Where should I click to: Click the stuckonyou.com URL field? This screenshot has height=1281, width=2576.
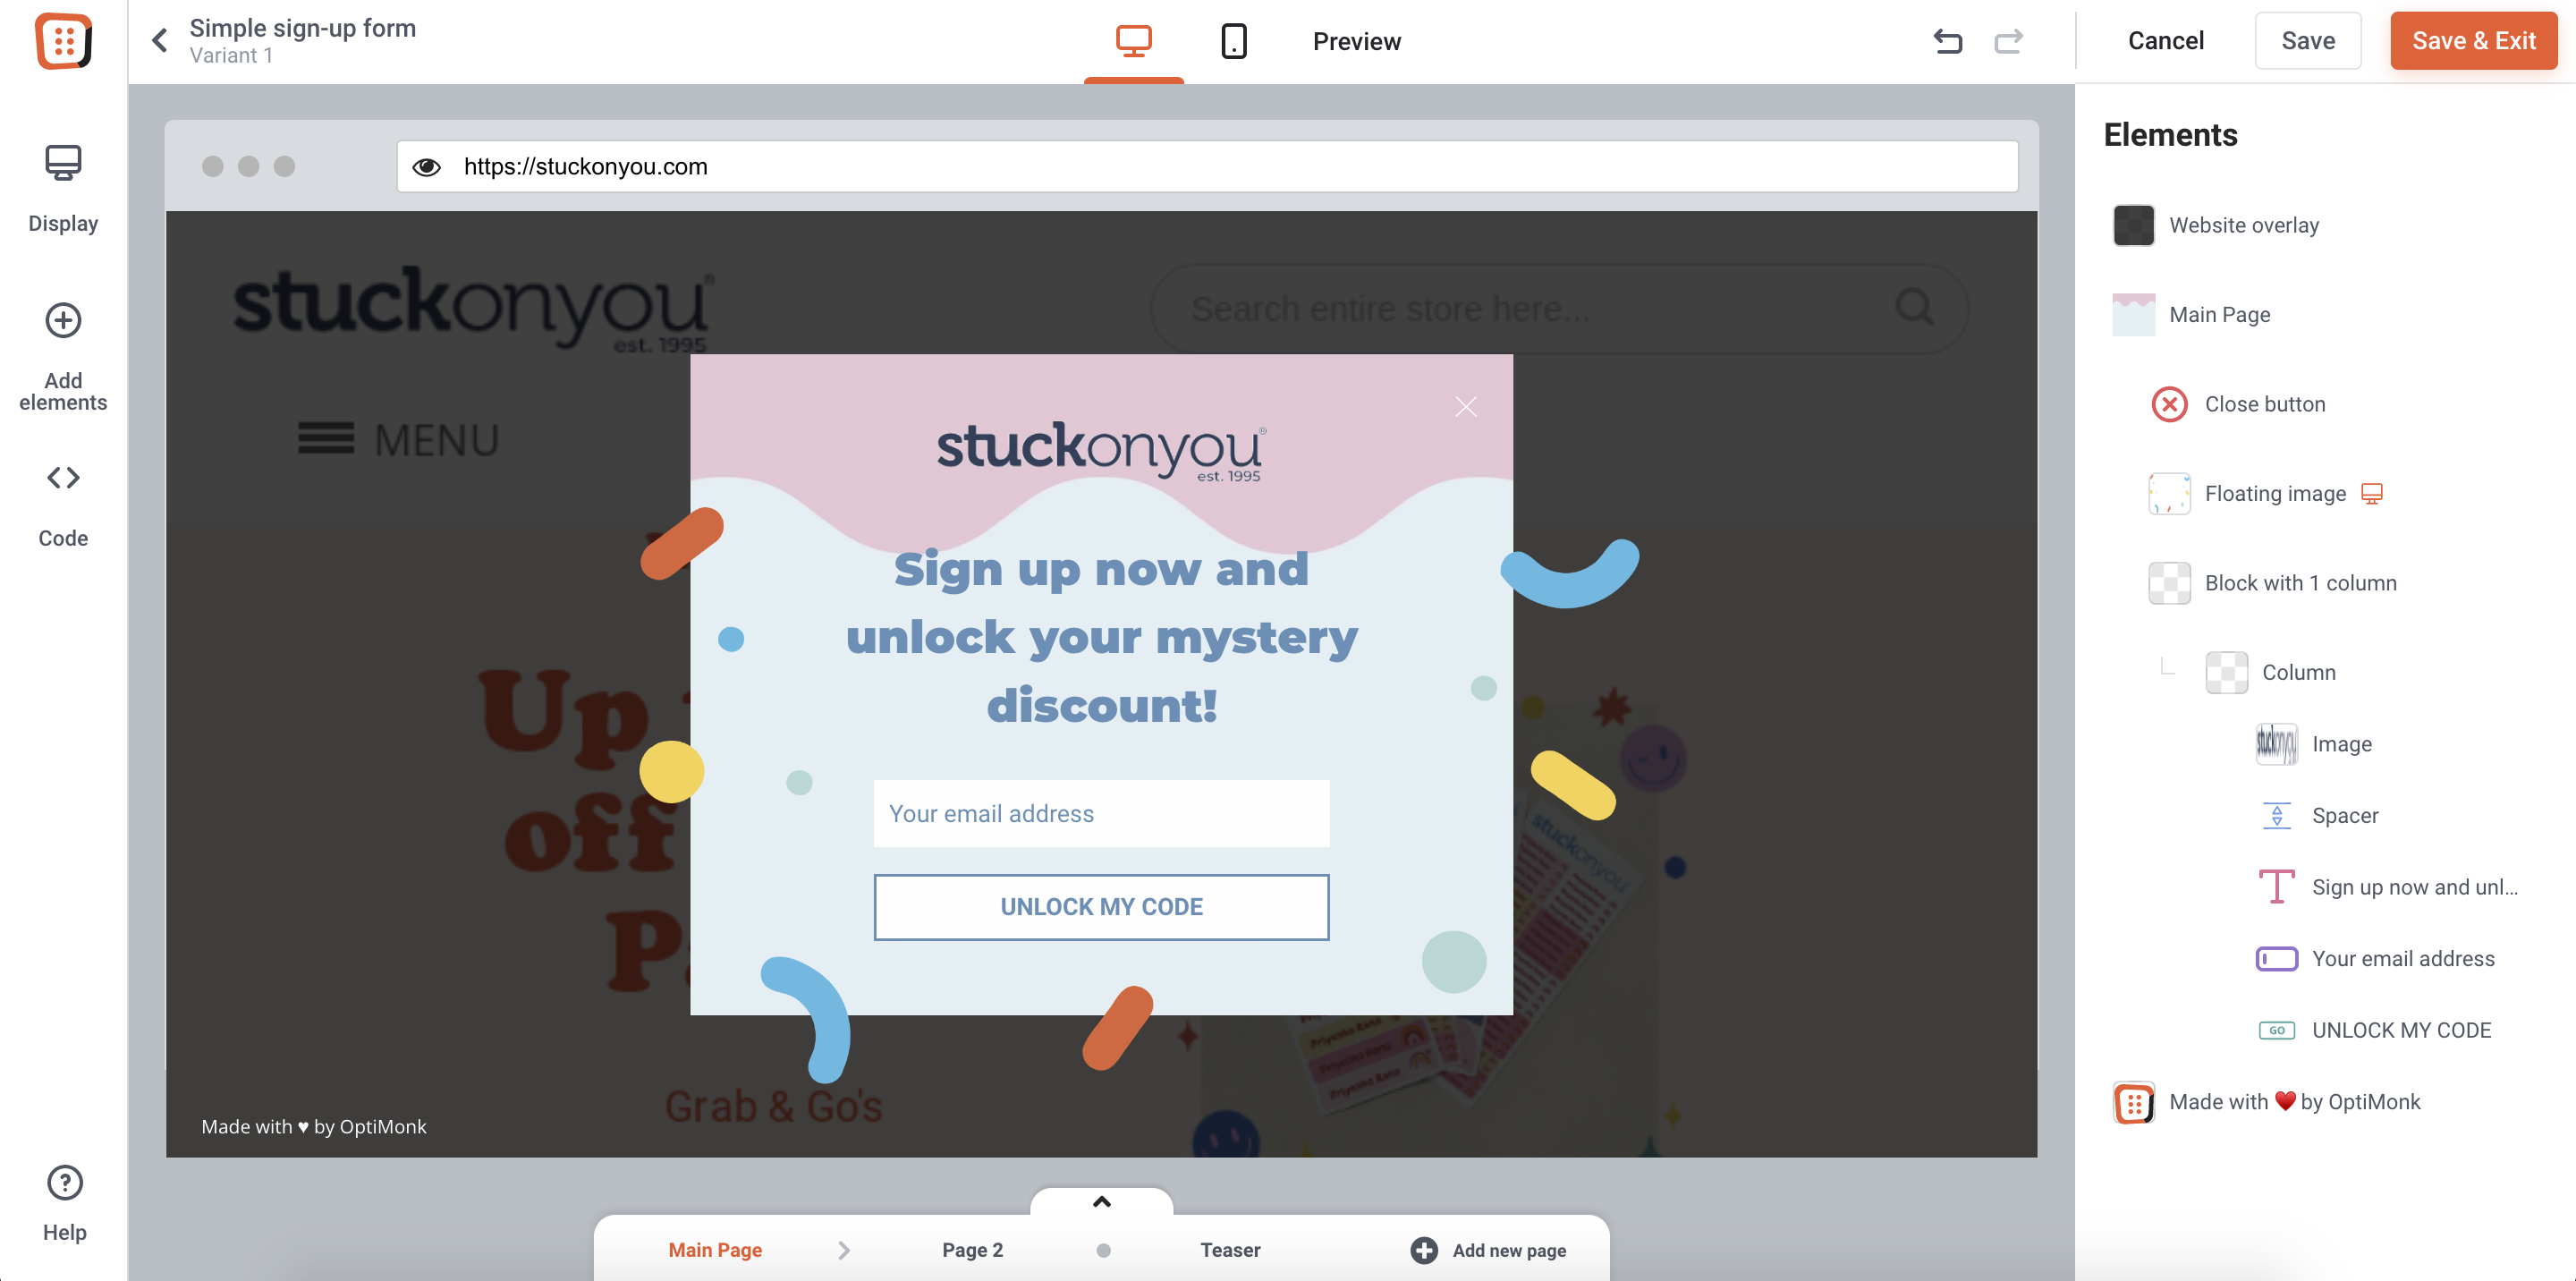click(1207, 167)
